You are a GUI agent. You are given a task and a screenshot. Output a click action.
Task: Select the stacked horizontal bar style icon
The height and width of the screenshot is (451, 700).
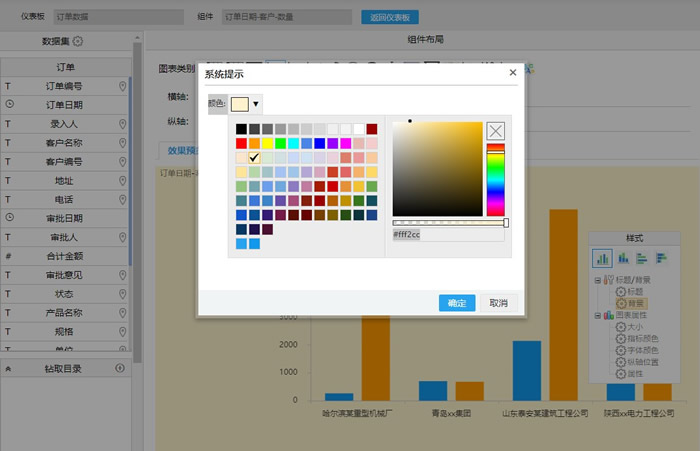(660, 258)
